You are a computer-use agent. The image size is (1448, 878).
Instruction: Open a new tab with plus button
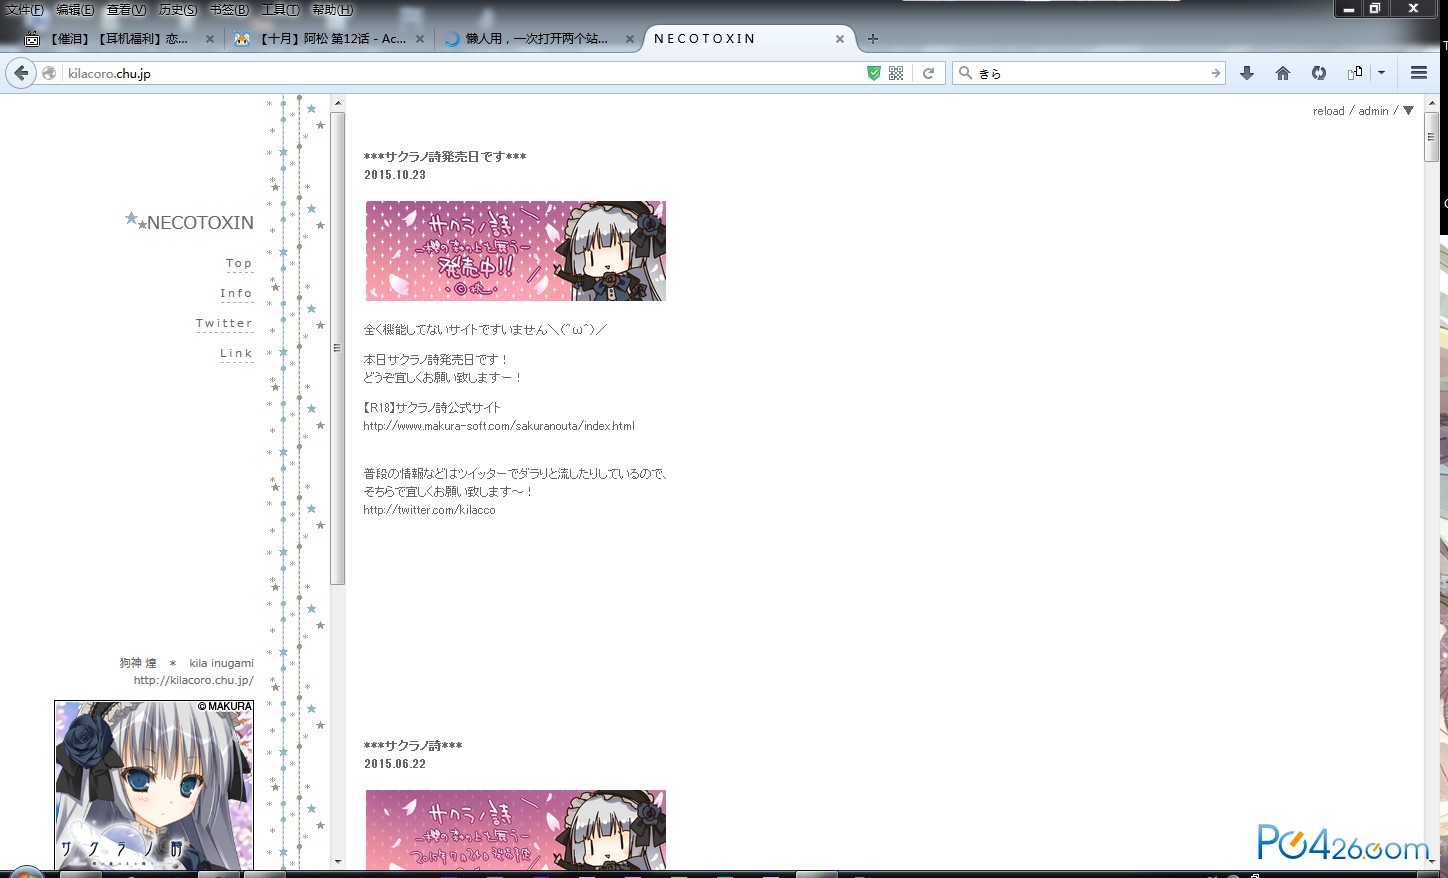873,39
